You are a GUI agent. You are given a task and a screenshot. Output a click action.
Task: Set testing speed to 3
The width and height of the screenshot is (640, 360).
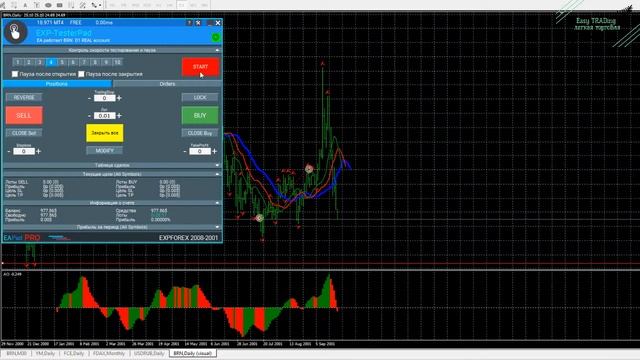(x=40, y=62)
